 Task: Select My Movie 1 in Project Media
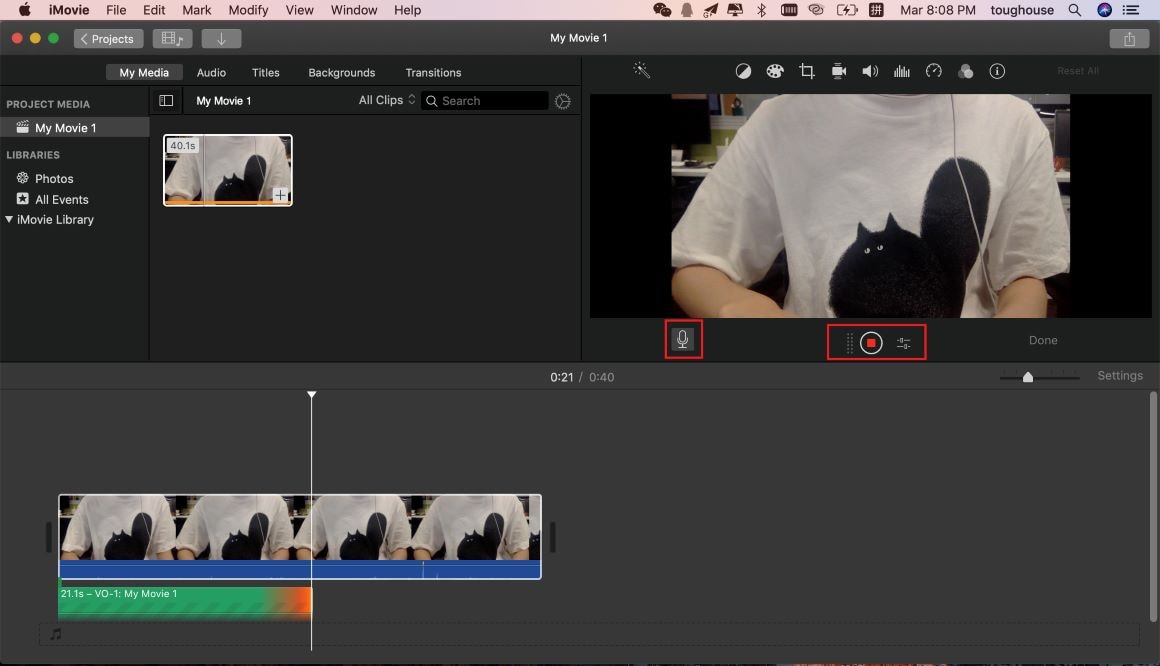(x=75, y=127)
